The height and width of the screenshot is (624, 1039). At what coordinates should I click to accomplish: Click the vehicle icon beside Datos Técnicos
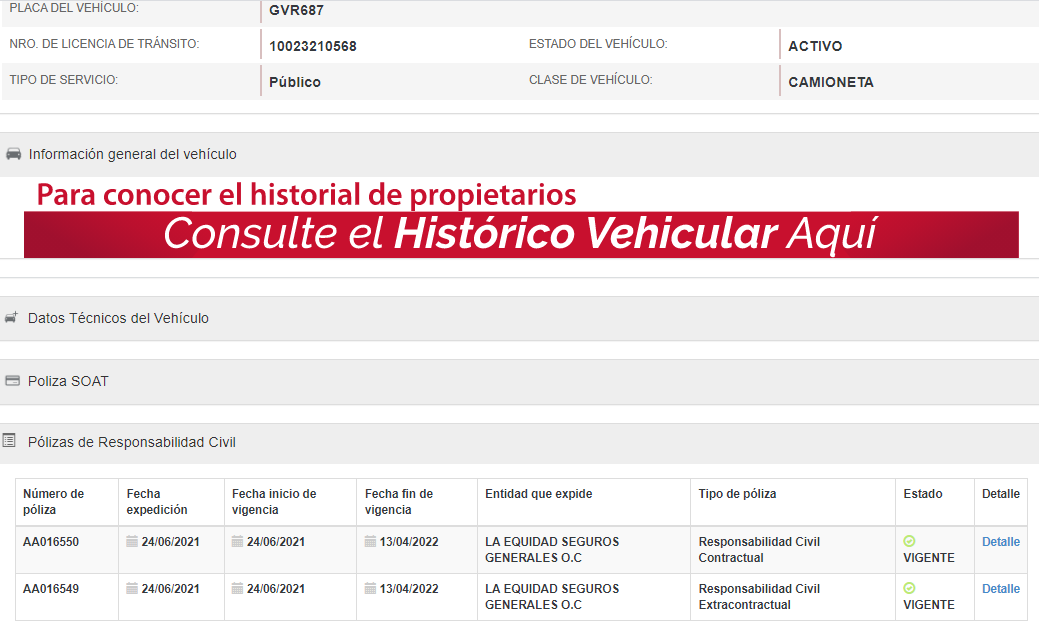(x=12, y=318)
